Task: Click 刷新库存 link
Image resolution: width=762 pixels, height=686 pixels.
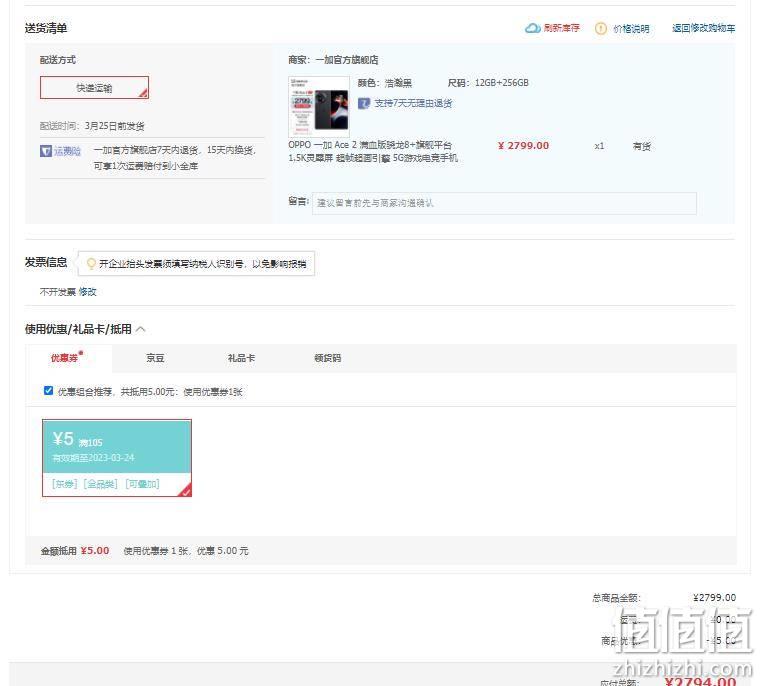Action: [561, 28]
